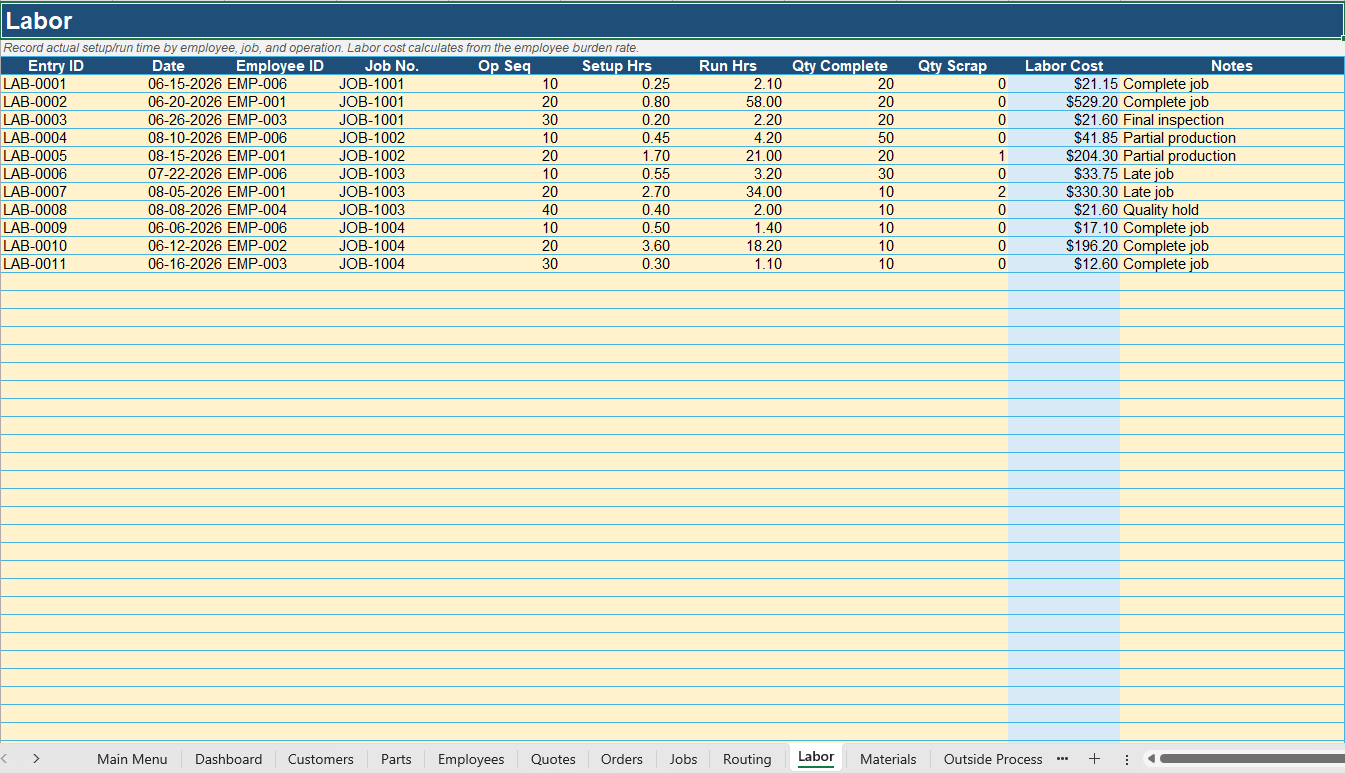Select EMP-004 in row LAB-0008
The height and width of the screenshot is (773, 1345).
pos(280,210)
